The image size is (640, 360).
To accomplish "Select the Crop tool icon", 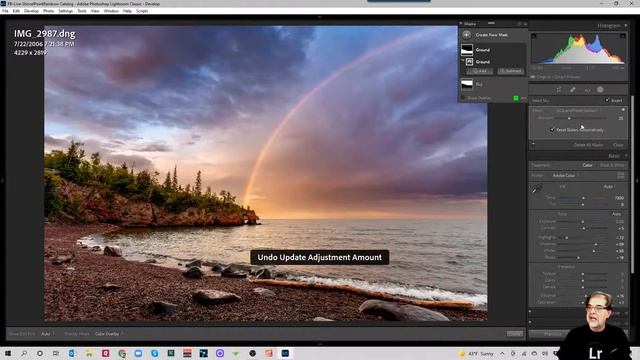I will pyautogui.click(x=559, y=90).
